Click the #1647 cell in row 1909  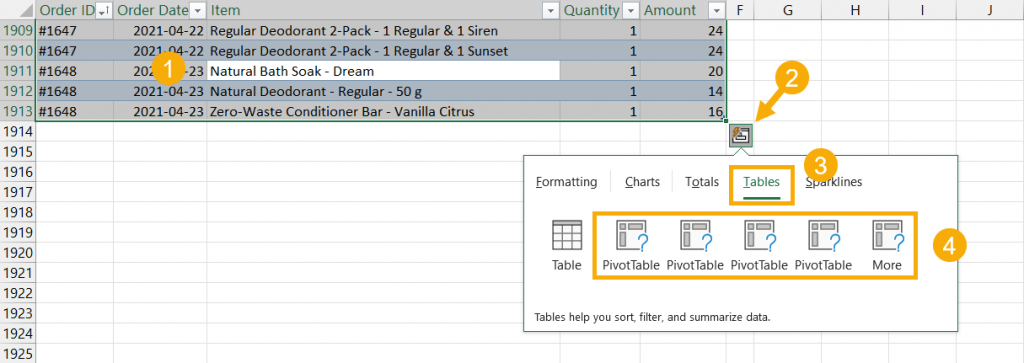[x=74, y=30]
